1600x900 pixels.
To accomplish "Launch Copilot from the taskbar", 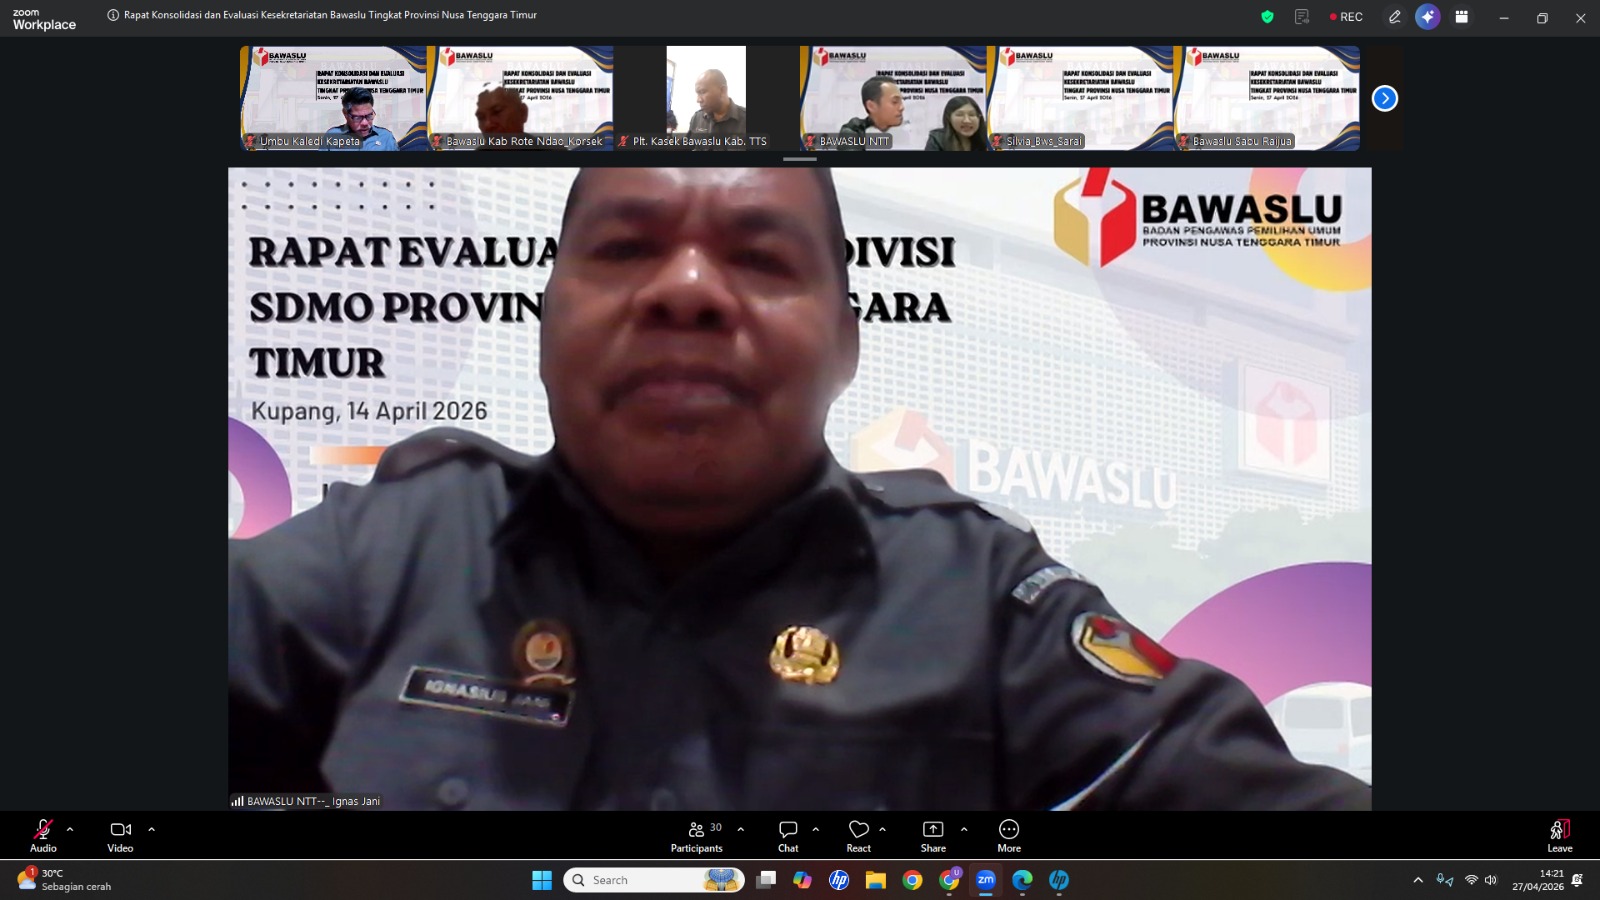I will [802, 880].
